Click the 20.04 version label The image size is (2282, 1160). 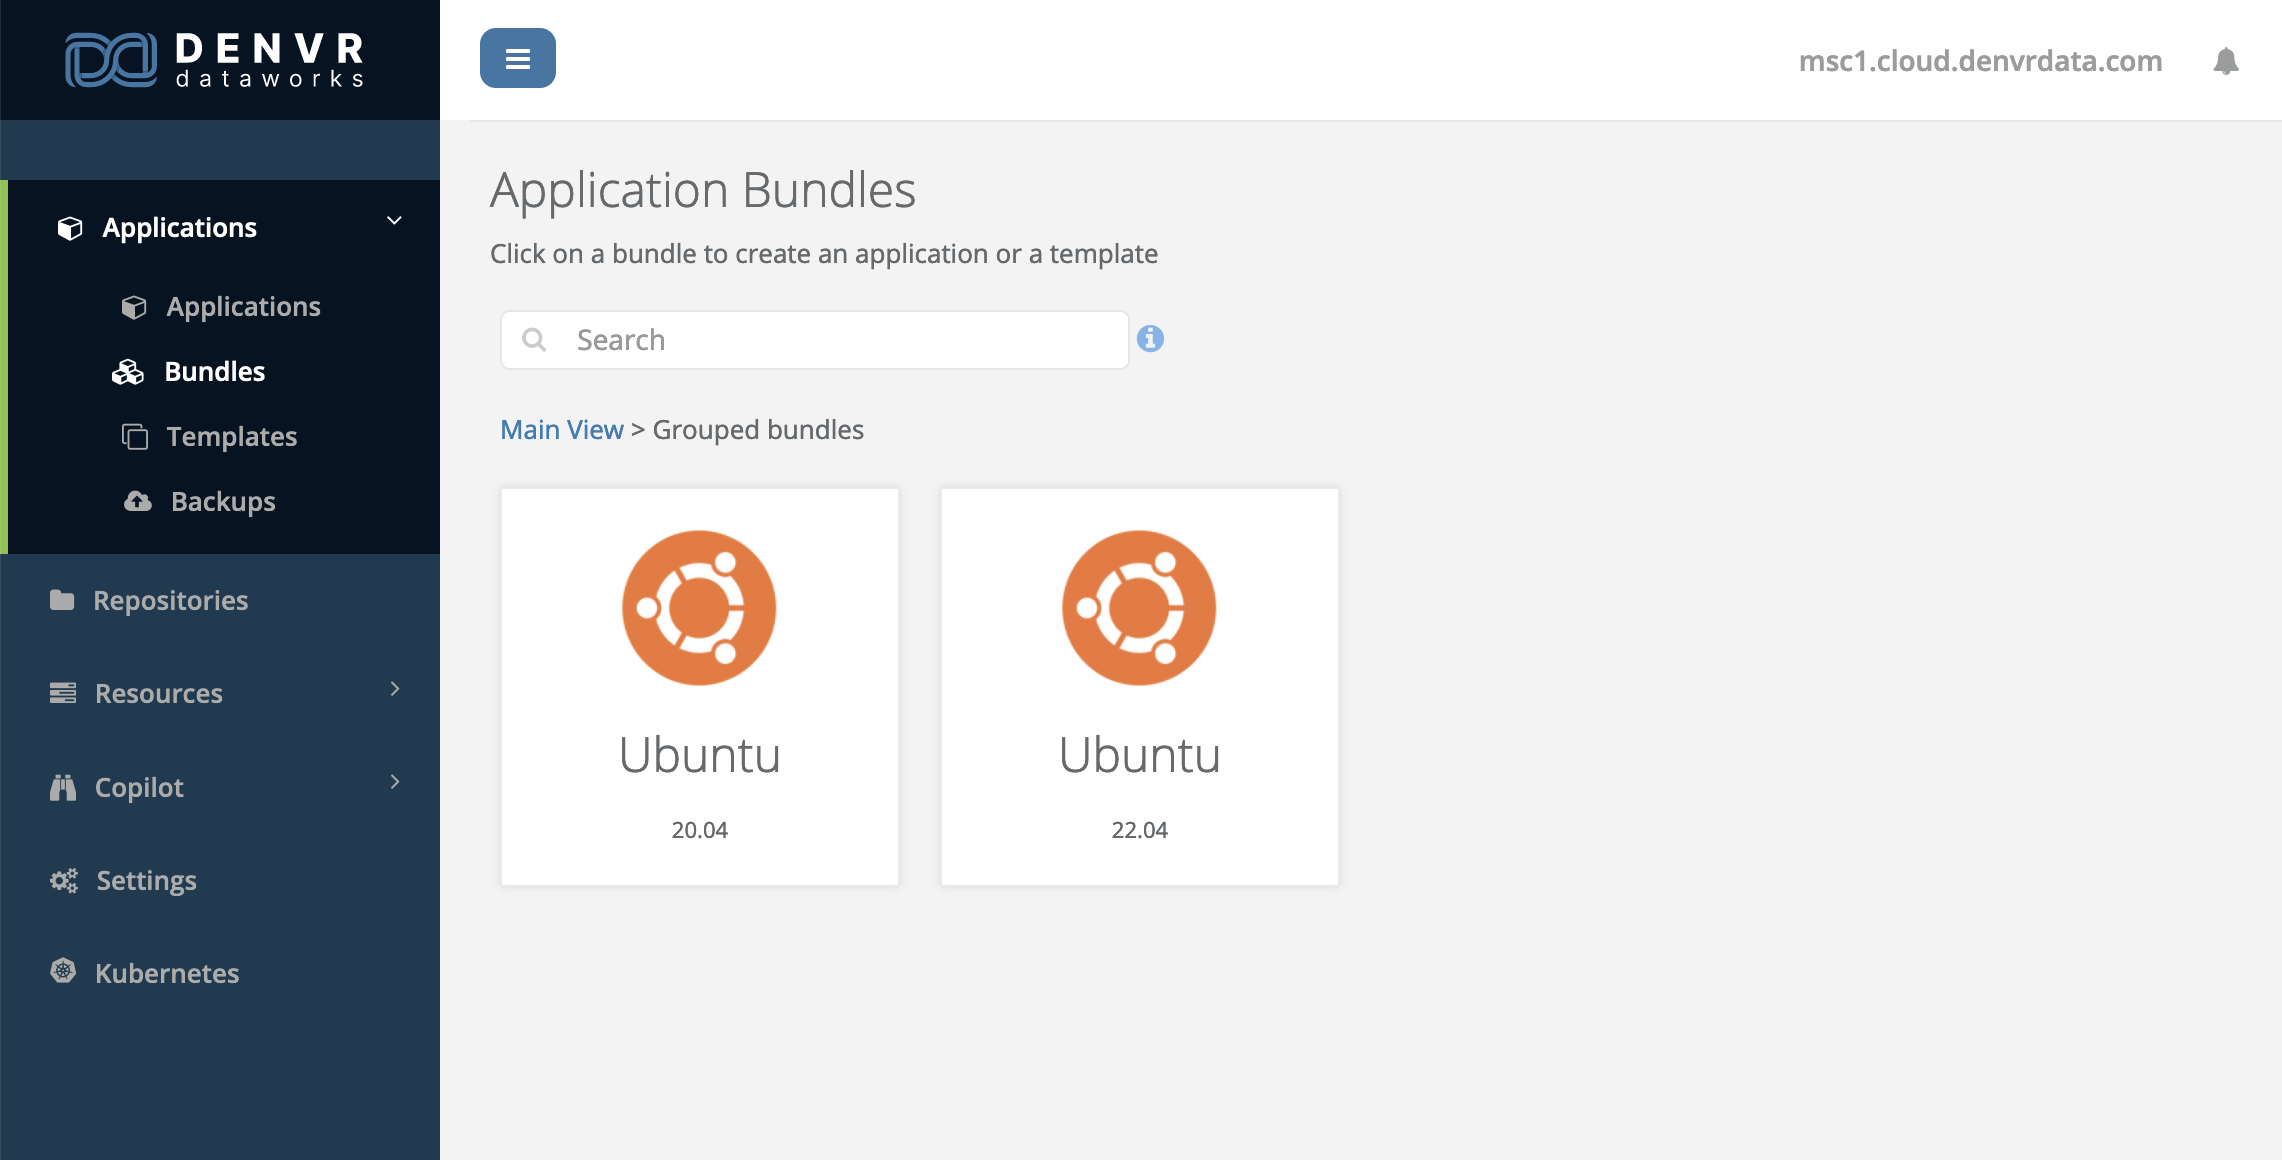tap(699, 830)
